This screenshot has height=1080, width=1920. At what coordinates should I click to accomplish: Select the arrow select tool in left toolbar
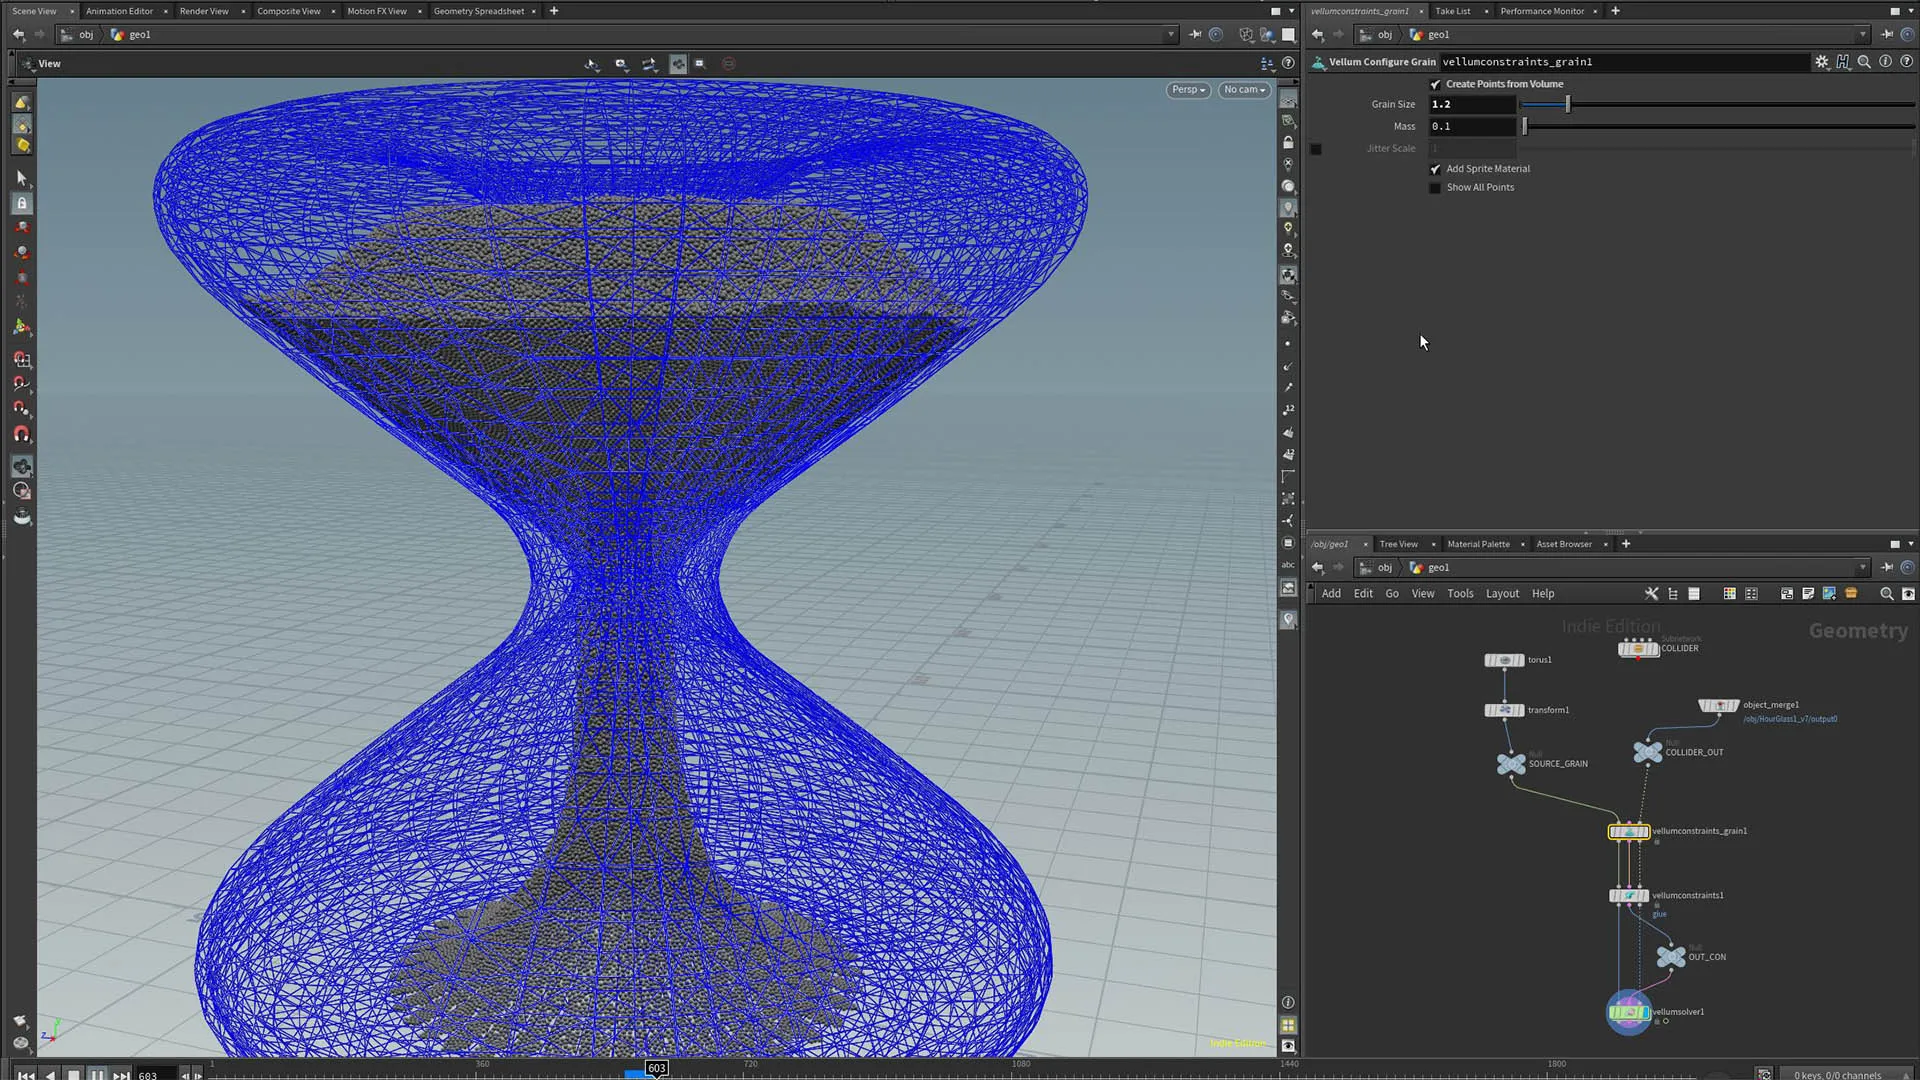tap(22, 178)
